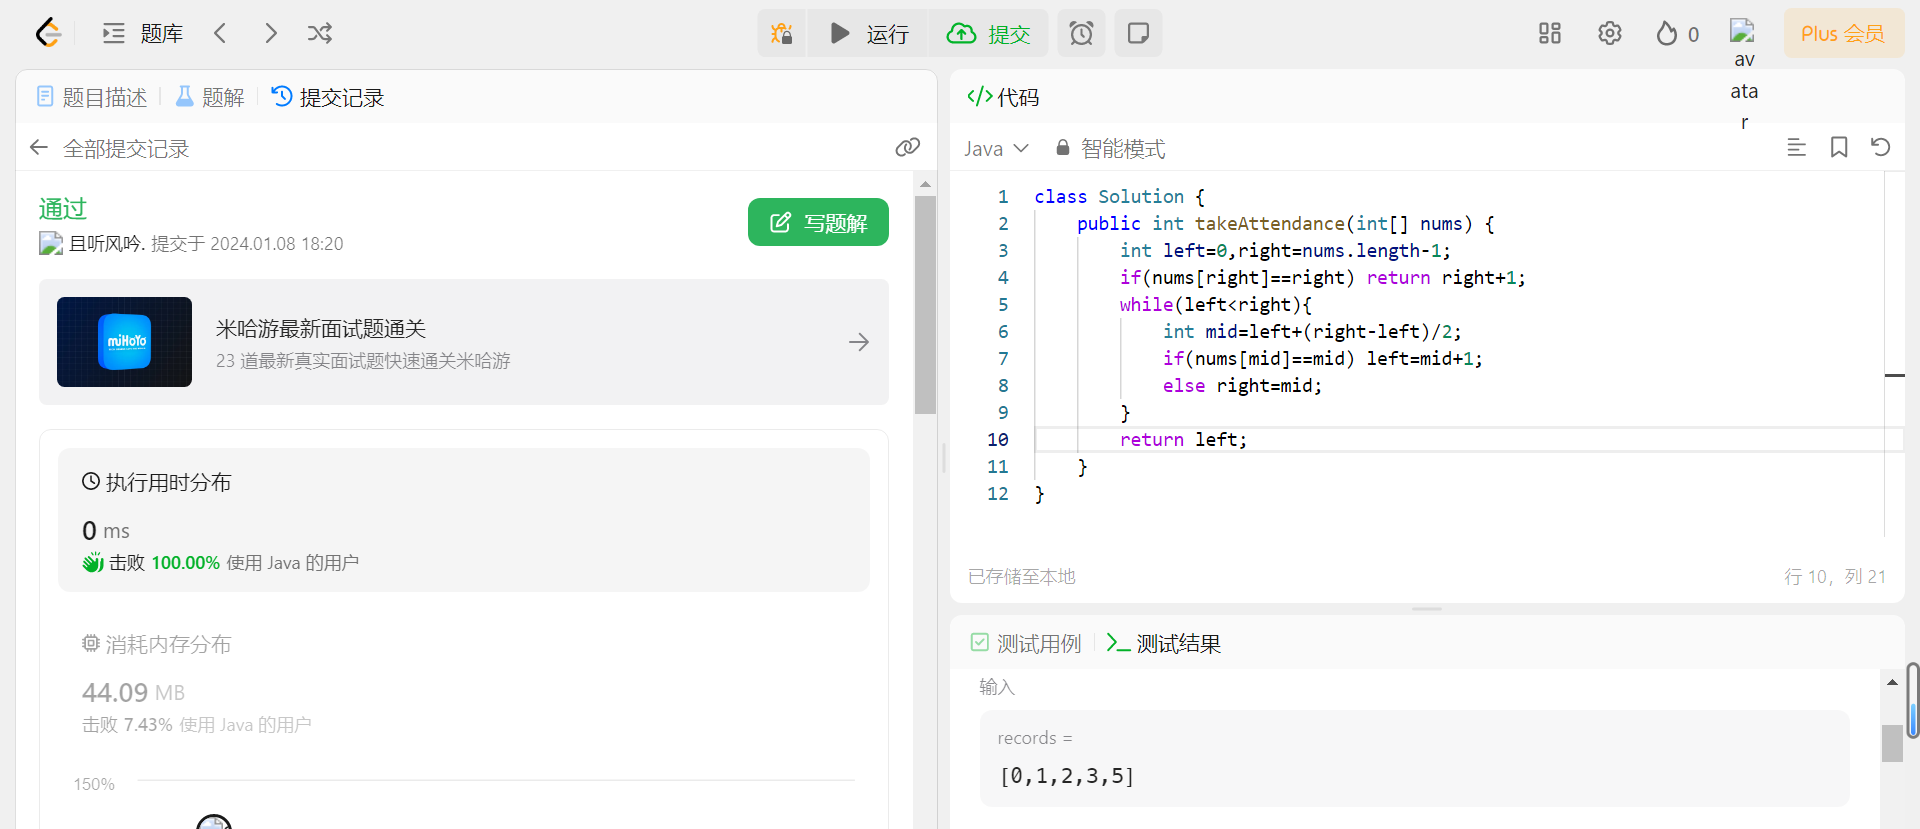
Task: Switch to the 测试用例 tab
Action: click(1026, 643)
